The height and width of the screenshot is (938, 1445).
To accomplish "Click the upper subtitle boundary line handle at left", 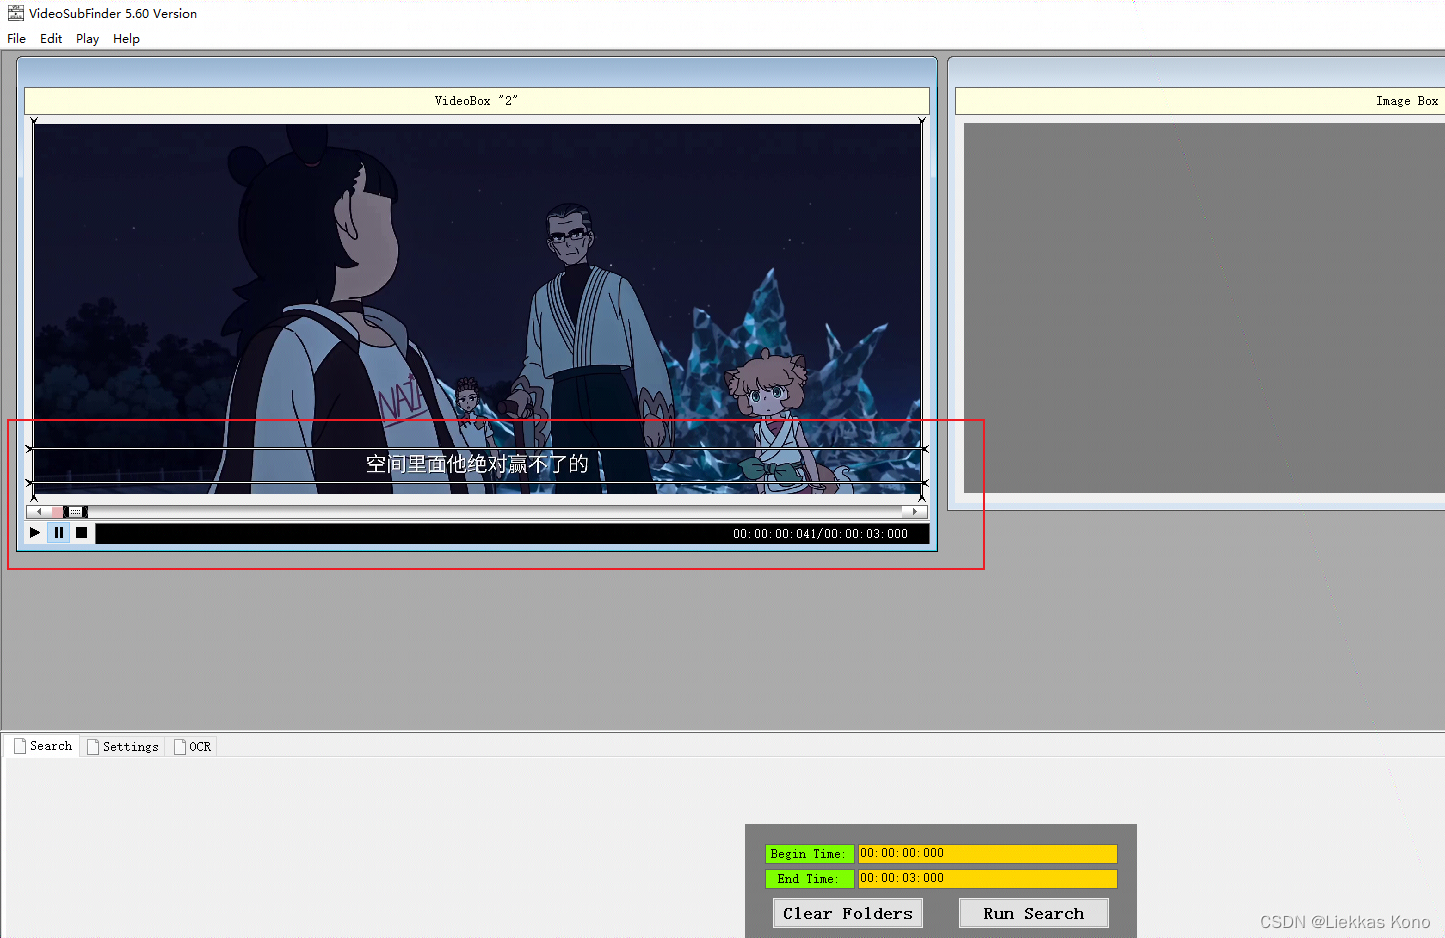I will pos(29,449).
